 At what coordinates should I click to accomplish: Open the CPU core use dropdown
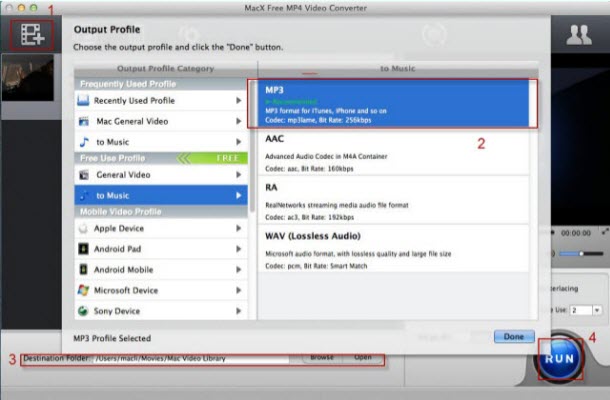[596, 310]
